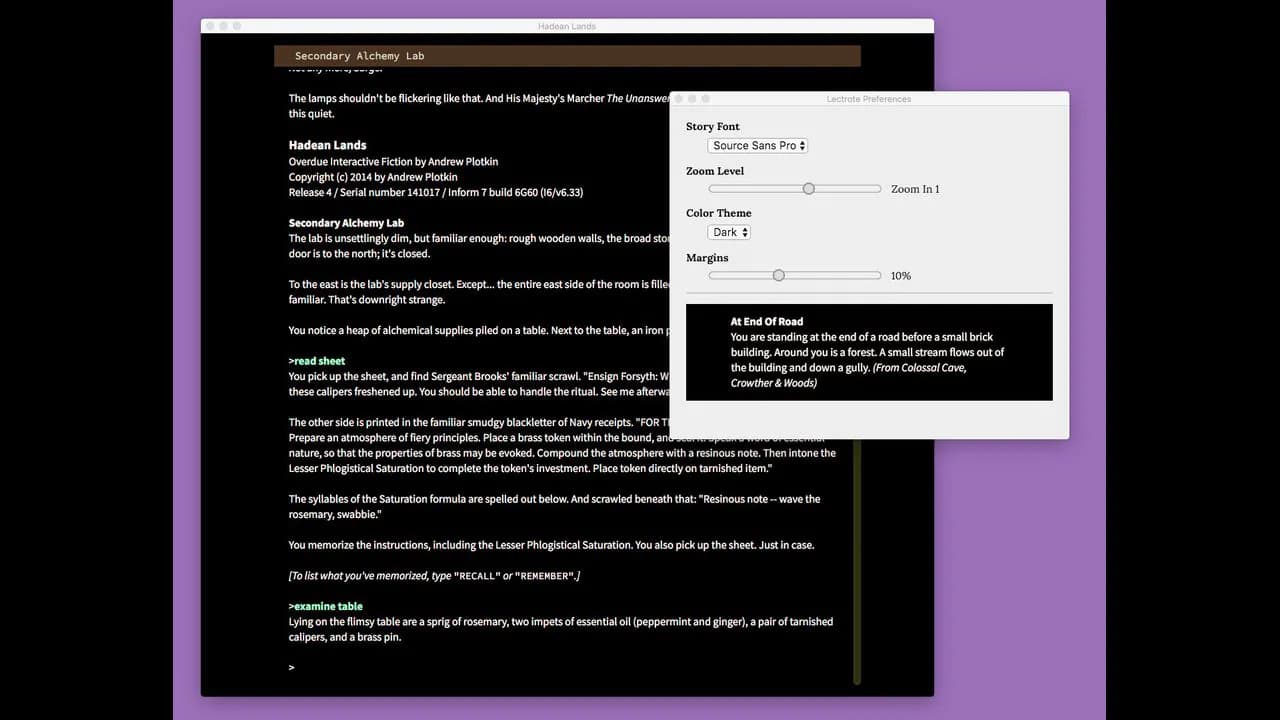Image resolution: width=1280 pixels, height=720 pixels.
Task: Click the "Hadean Lands" title bar text
Action: point(567,26)
